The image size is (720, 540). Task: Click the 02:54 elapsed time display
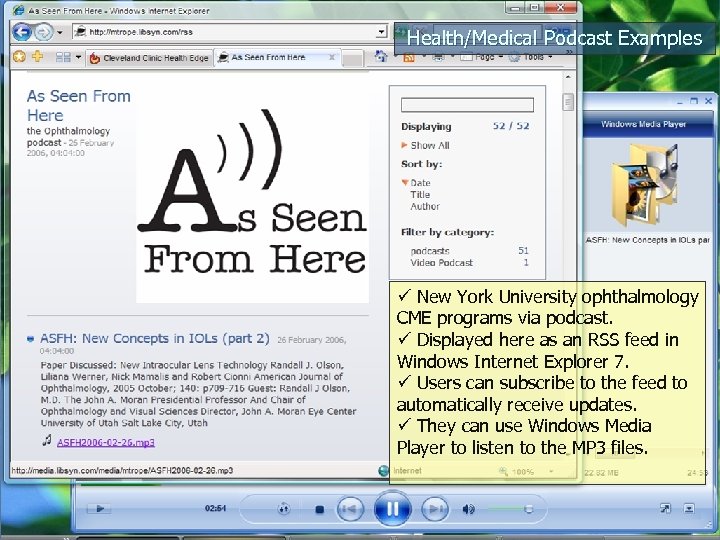pyautogui.click(x=215, y=508)
